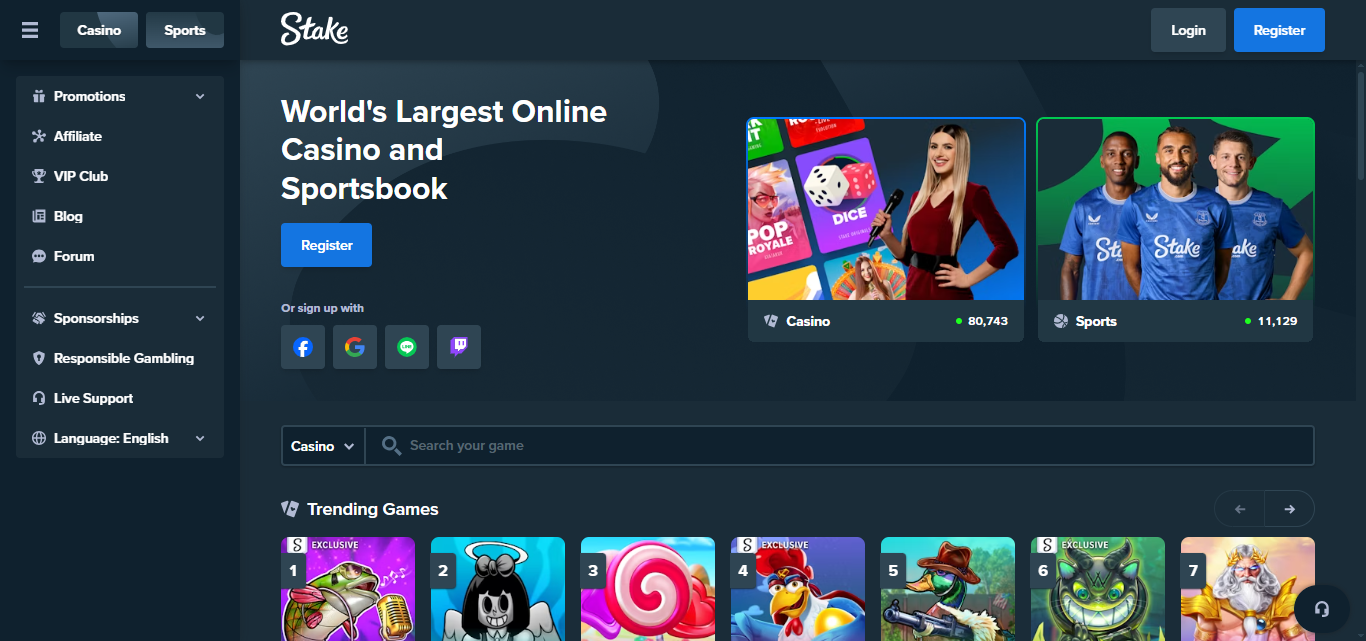Open trending game number 6 thumbnail

pos(1098,589)
